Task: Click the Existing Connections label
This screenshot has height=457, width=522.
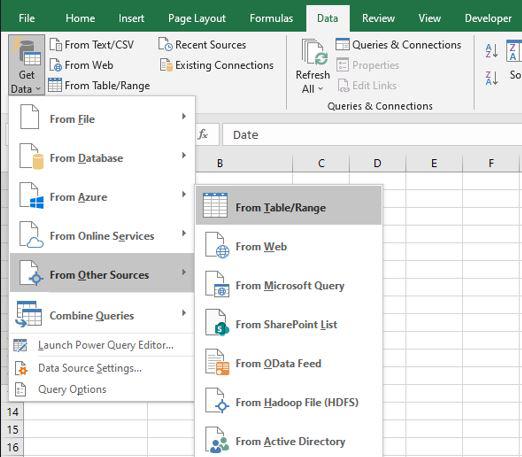Action: (224, 65)
